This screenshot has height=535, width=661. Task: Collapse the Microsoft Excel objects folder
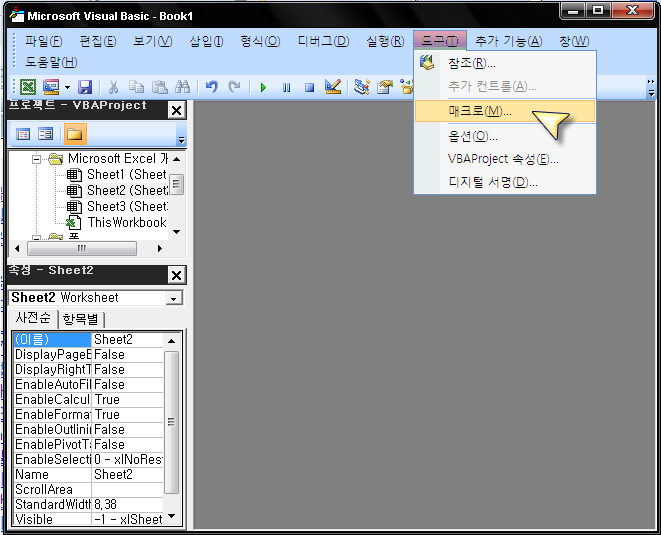point(37,159)
